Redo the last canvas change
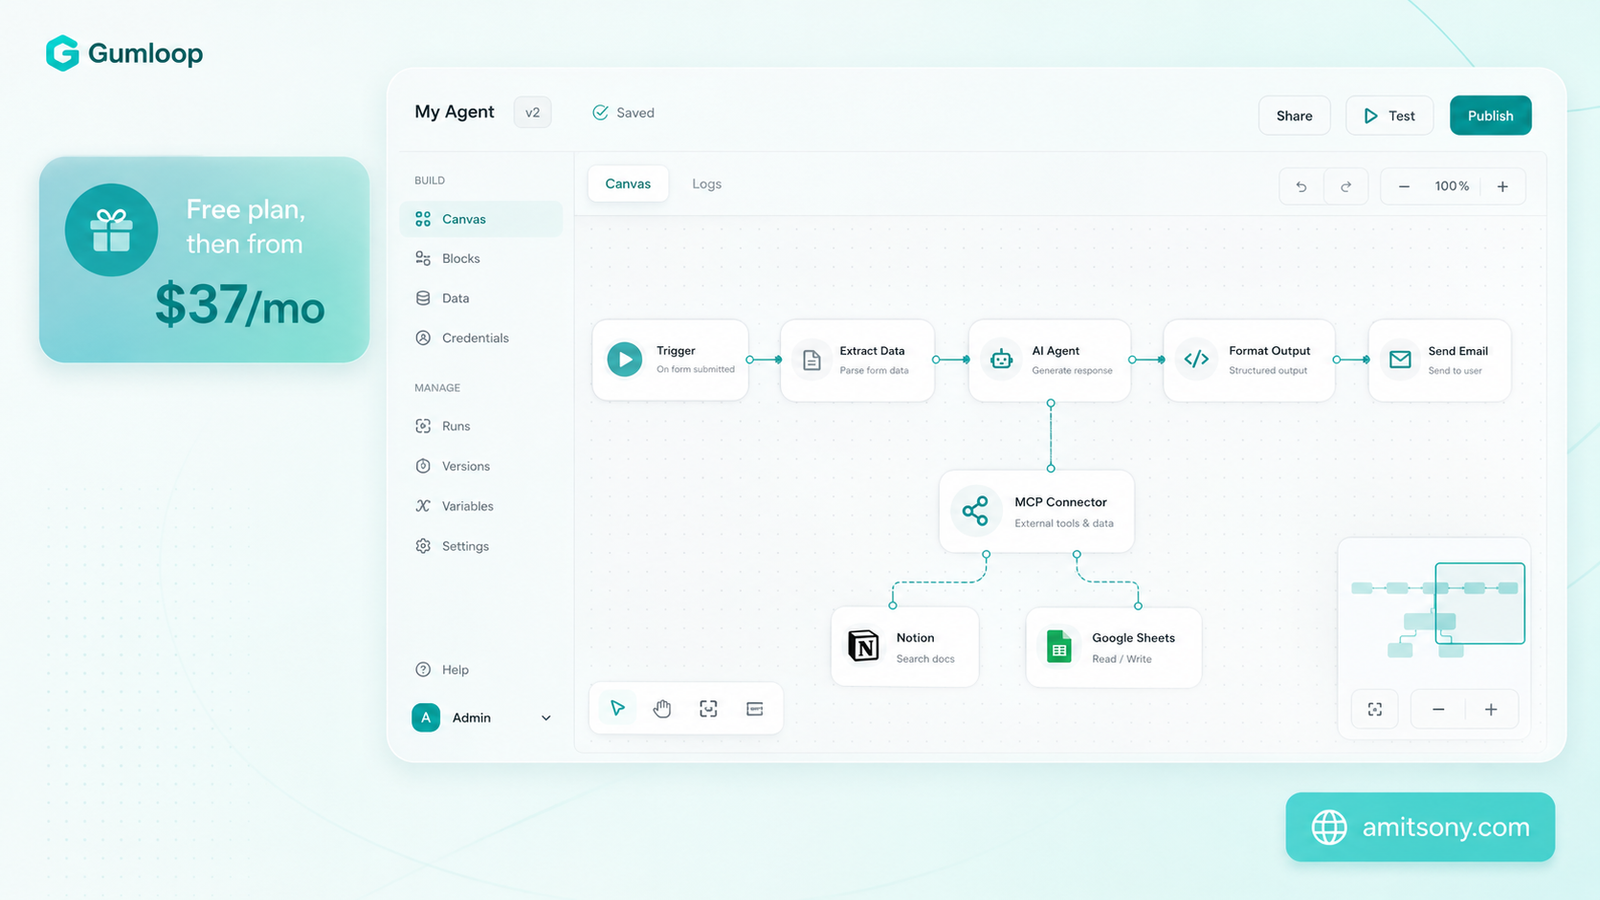Viewport: 1600px width, 900px height. coord(1346,186)
